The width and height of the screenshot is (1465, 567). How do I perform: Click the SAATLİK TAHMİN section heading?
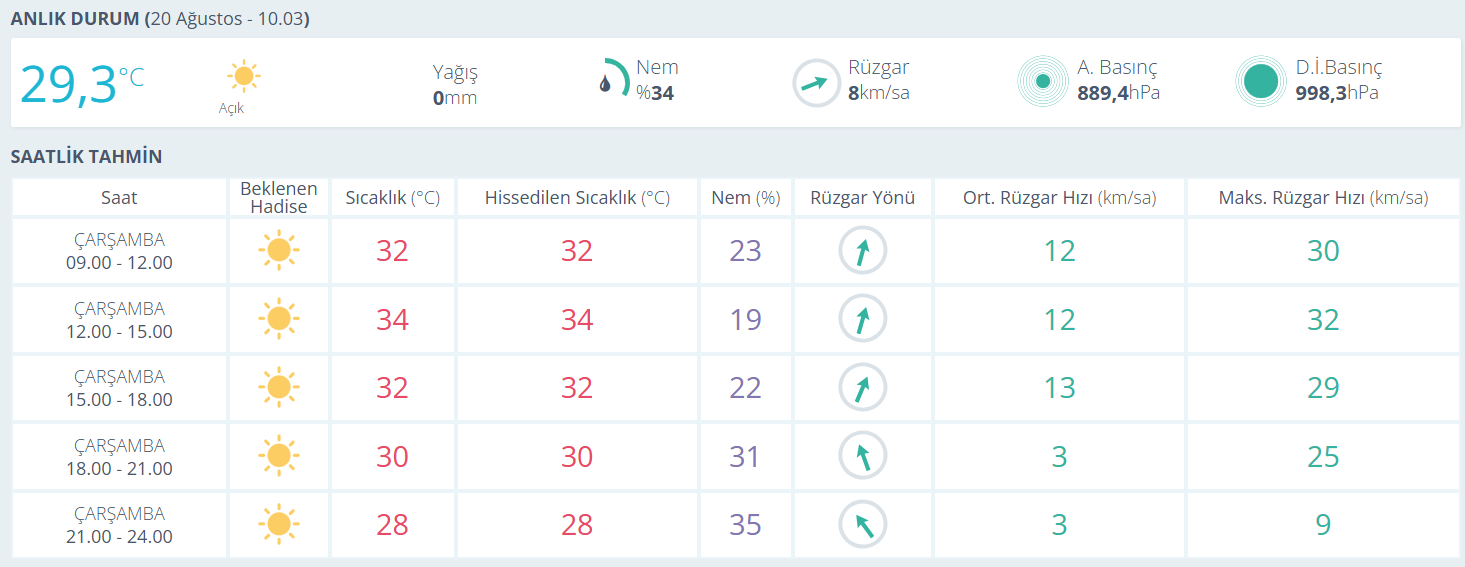pos(86,157)
